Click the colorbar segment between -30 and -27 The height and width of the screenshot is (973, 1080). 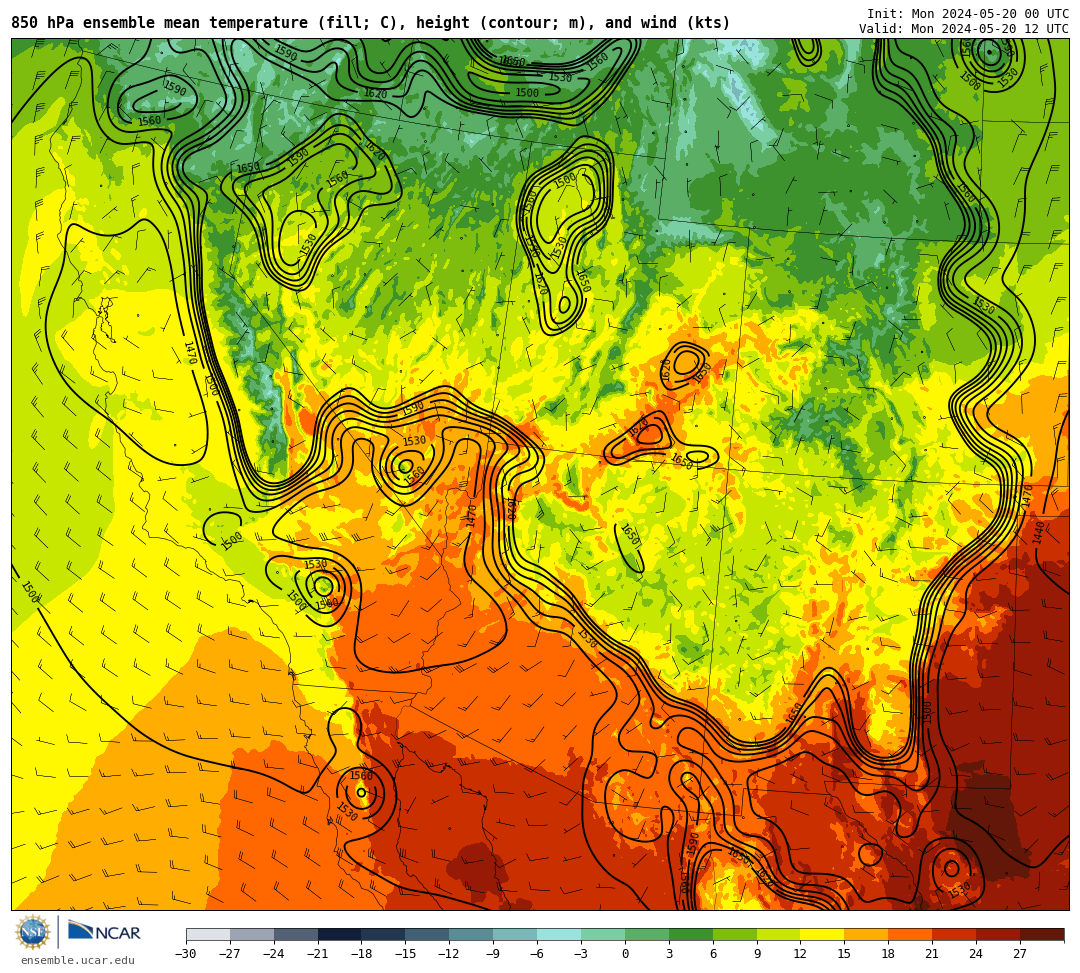[x=208, y=934]
